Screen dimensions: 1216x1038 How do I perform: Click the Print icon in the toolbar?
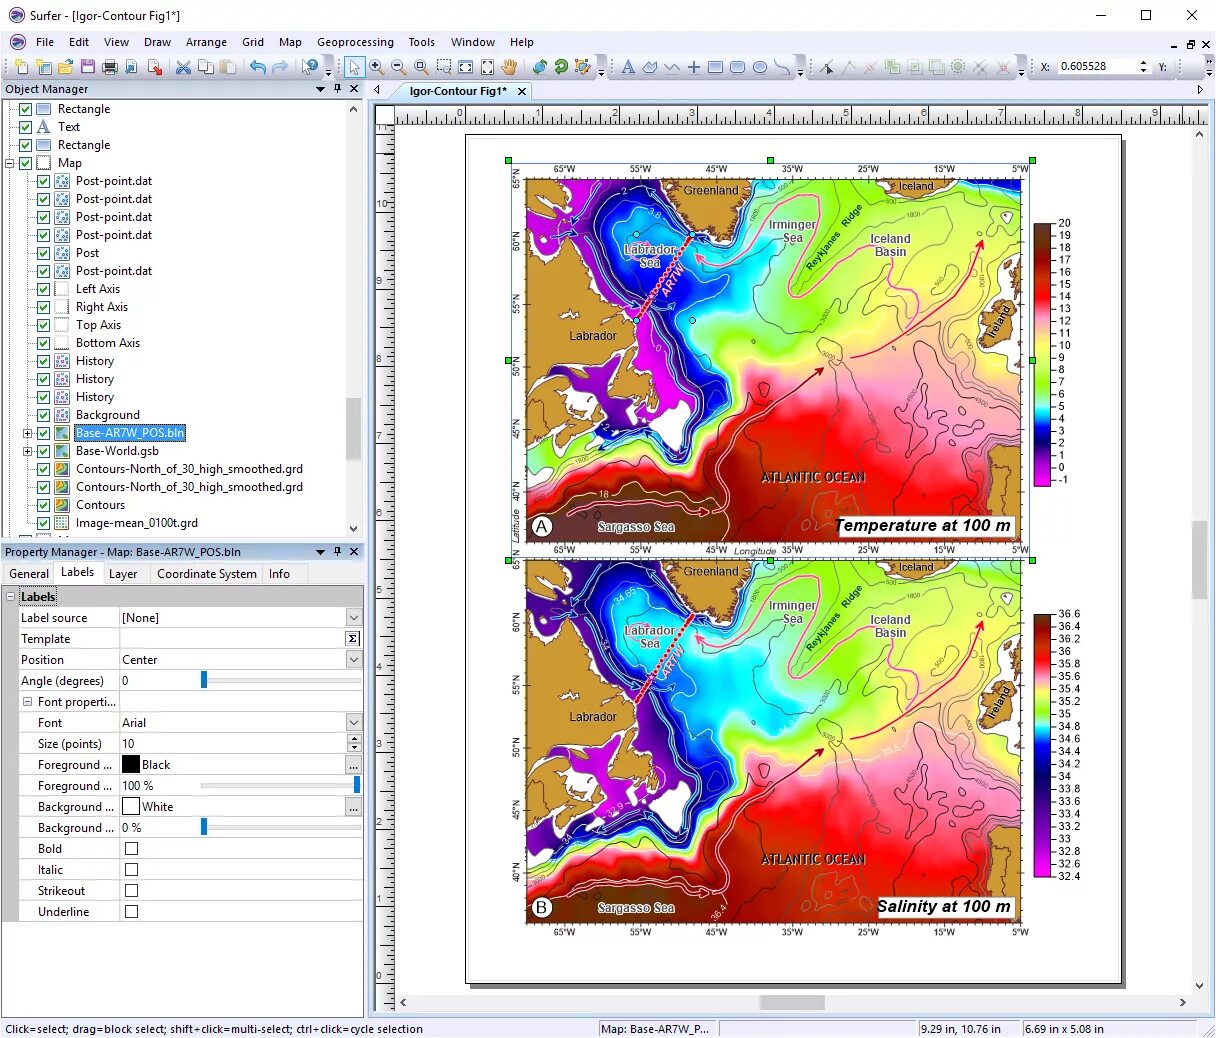click(110, 67)
